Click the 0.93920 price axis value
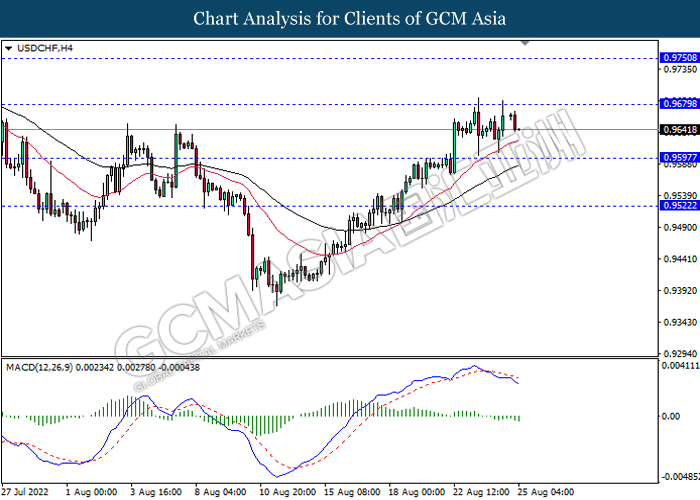 680,290
